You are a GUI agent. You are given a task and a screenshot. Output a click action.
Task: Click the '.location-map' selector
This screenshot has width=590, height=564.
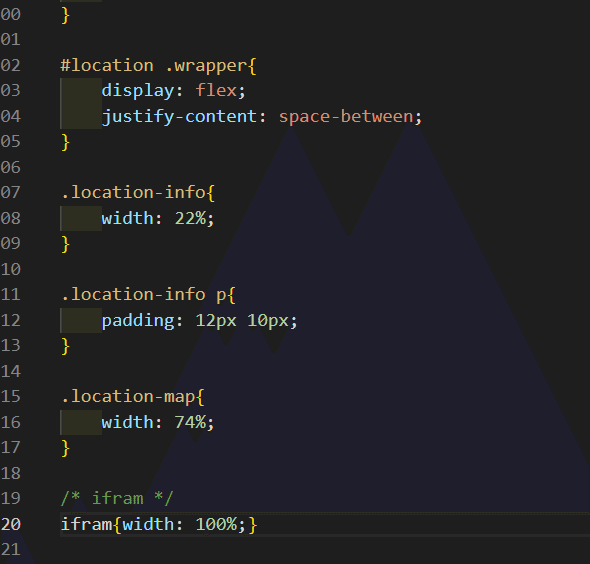pyautogui.click(x=128, y=397)
